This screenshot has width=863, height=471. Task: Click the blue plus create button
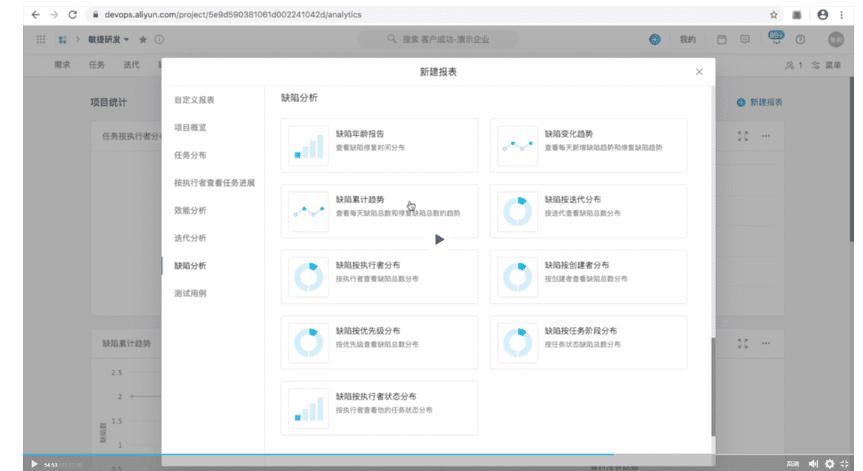coord(655,40)
